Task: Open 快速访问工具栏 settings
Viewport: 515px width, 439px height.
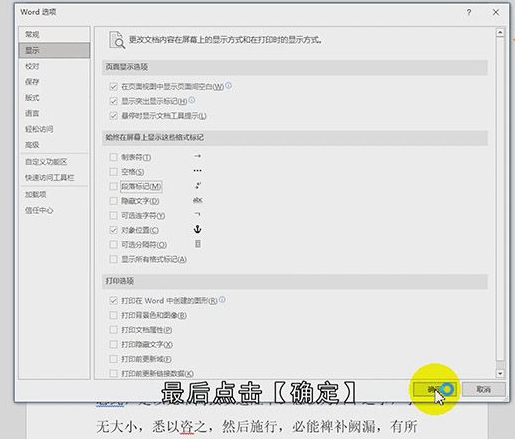Action: point(54,178)
